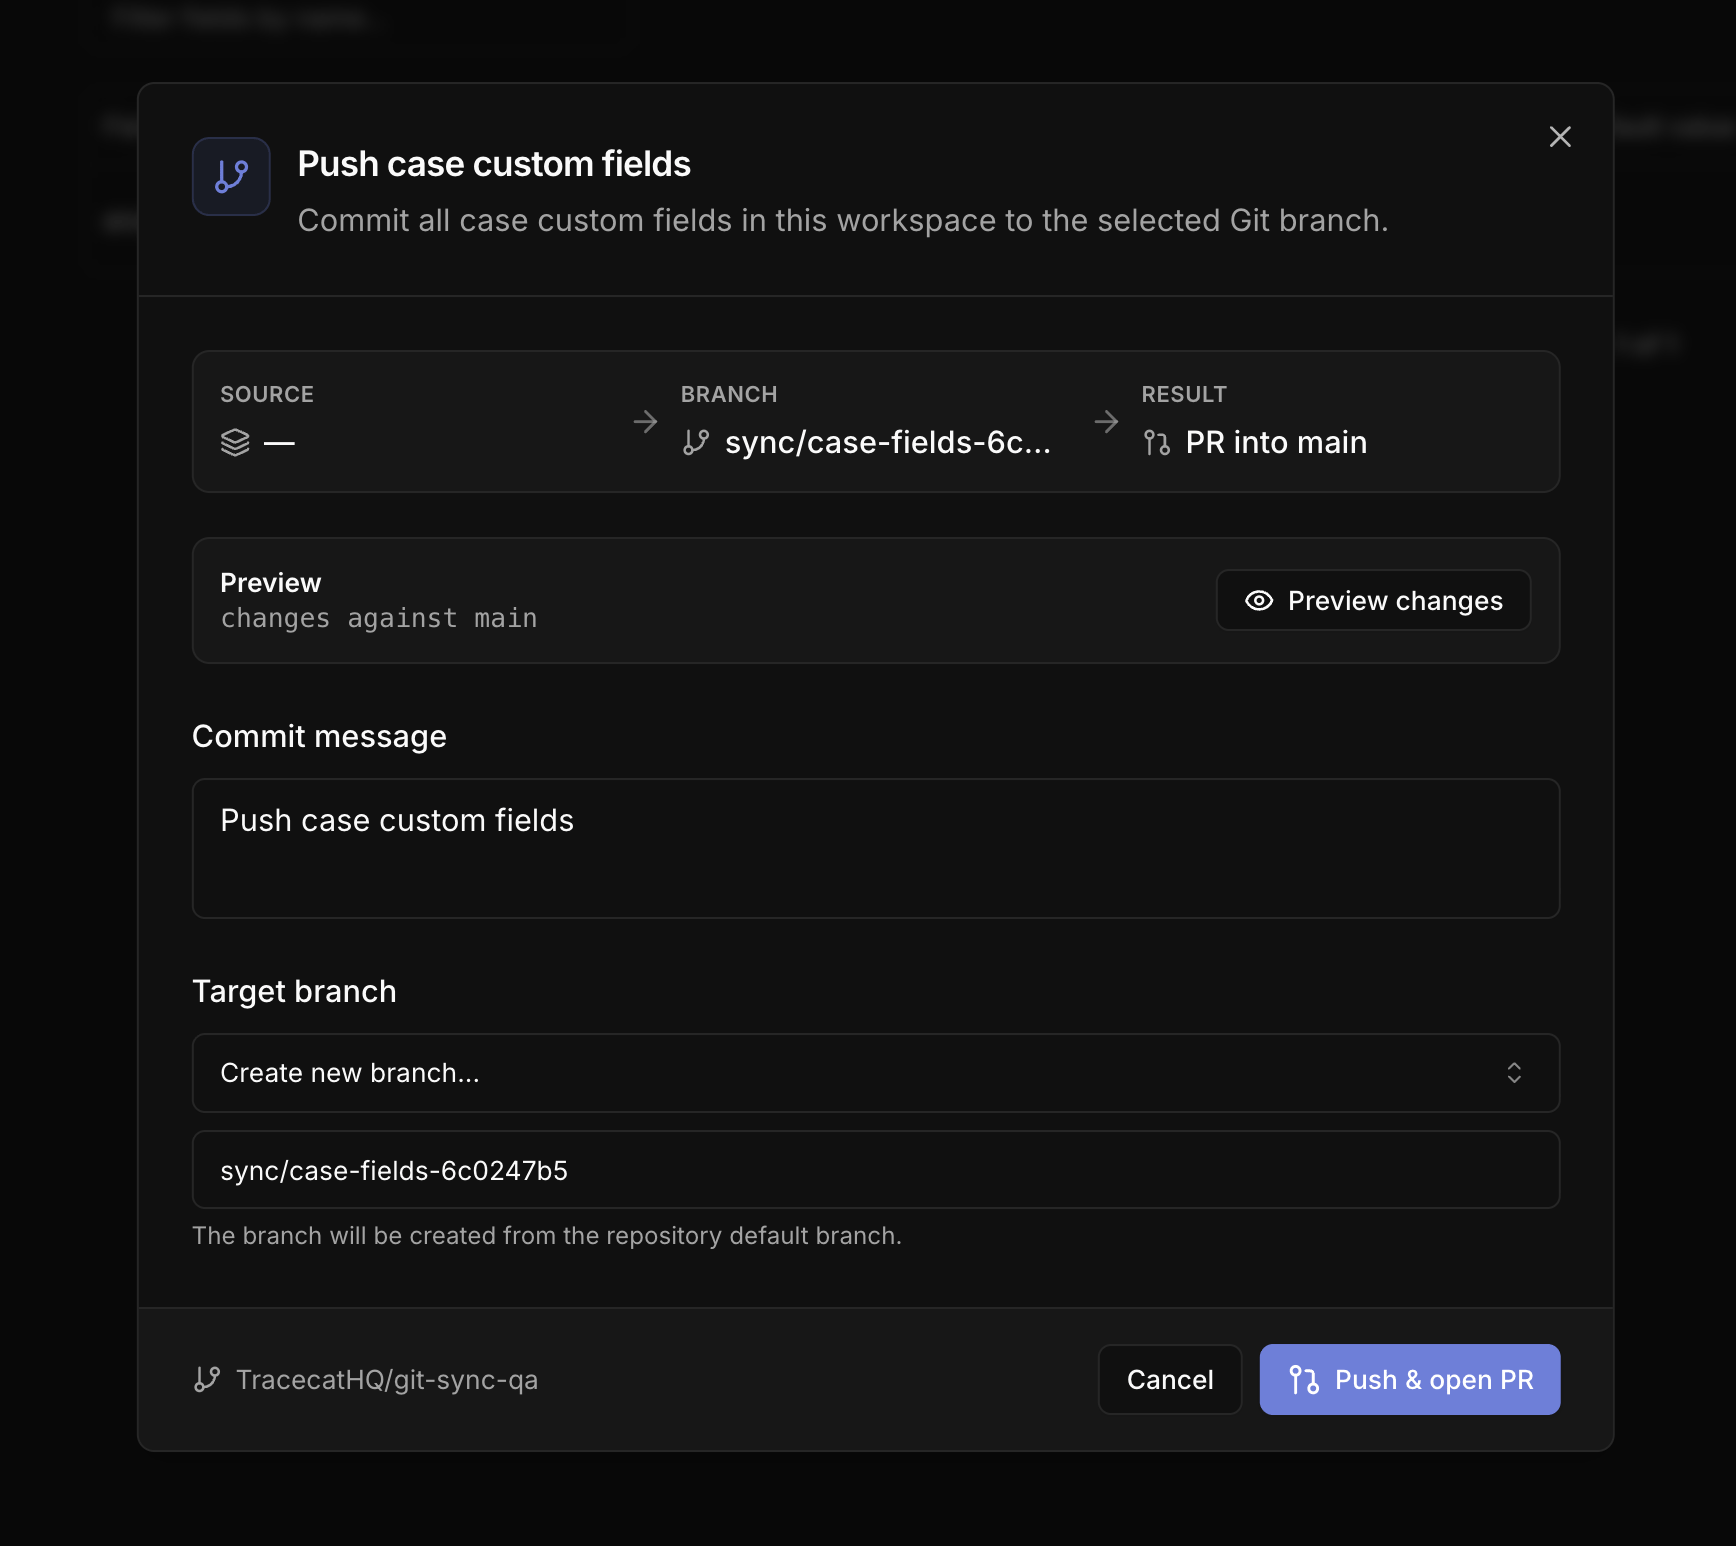The height and width of the screenshot is (1546, 1736).
Task: Click Cancel to dismiss the dialog
Action: 1170,1380
